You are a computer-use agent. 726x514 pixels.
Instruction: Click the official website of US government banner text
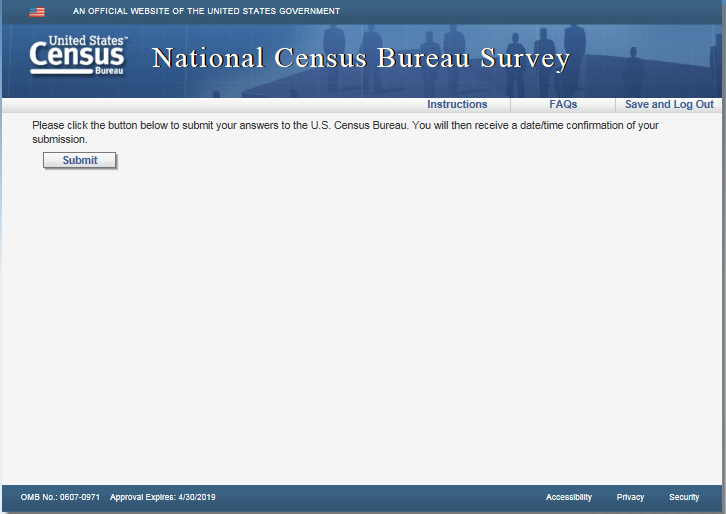click(207, 11)
